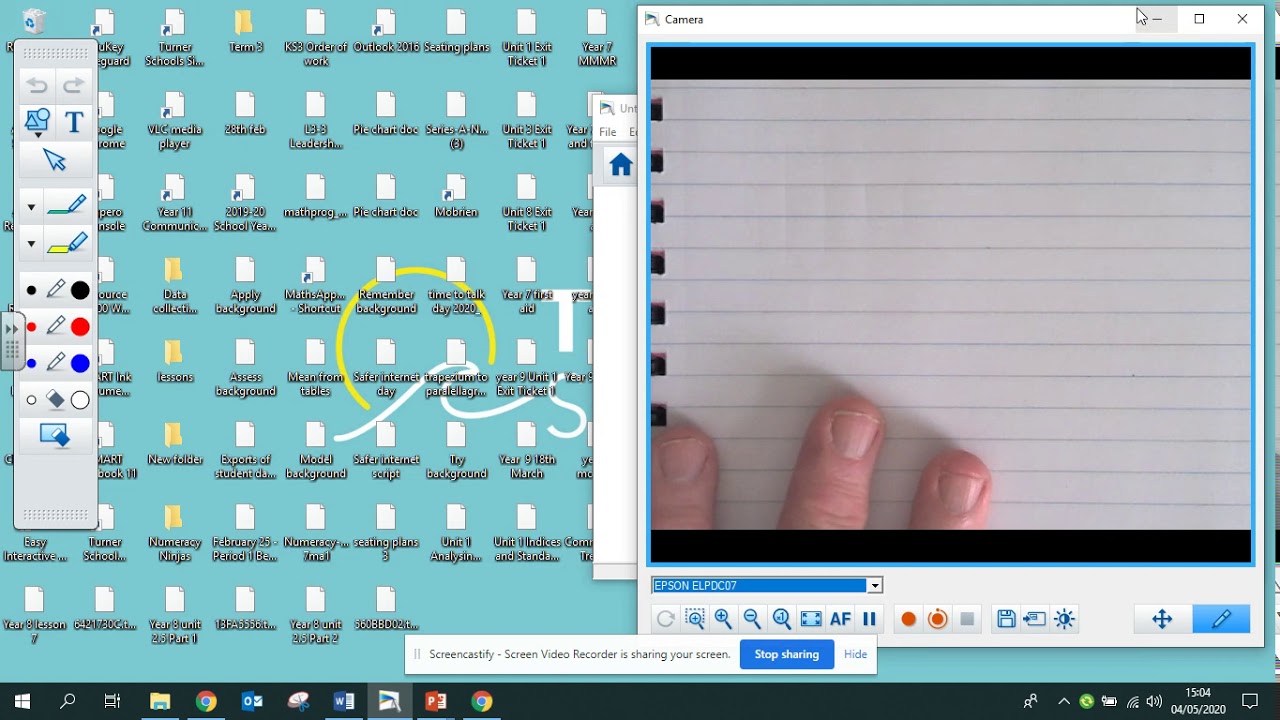Expand the pen options dropdown arrow
The image size is (1280, 720).
pos(31,207)
